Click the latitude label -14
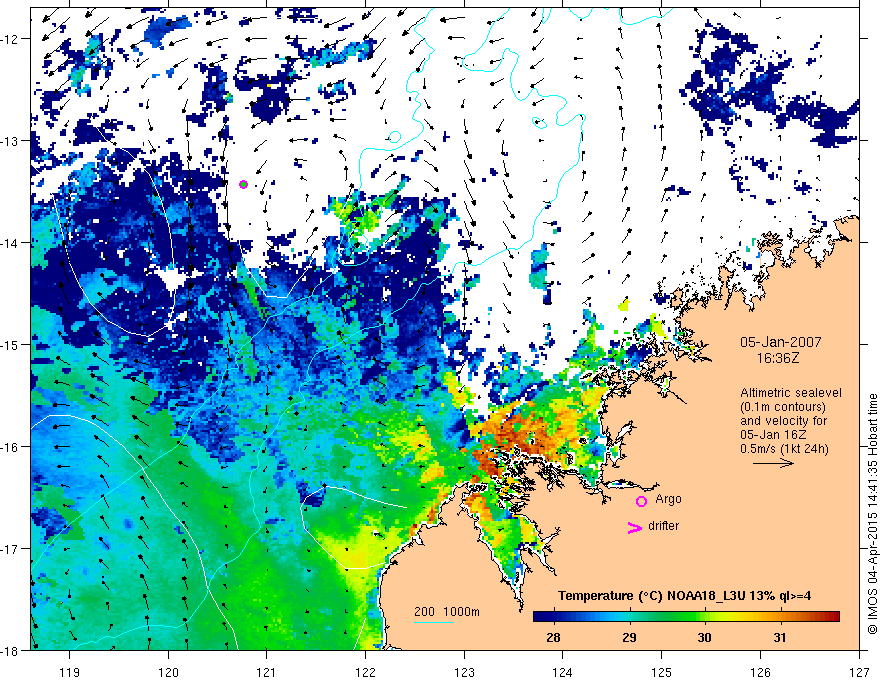The width and height of the screenshot is (880, 680). 11,243
